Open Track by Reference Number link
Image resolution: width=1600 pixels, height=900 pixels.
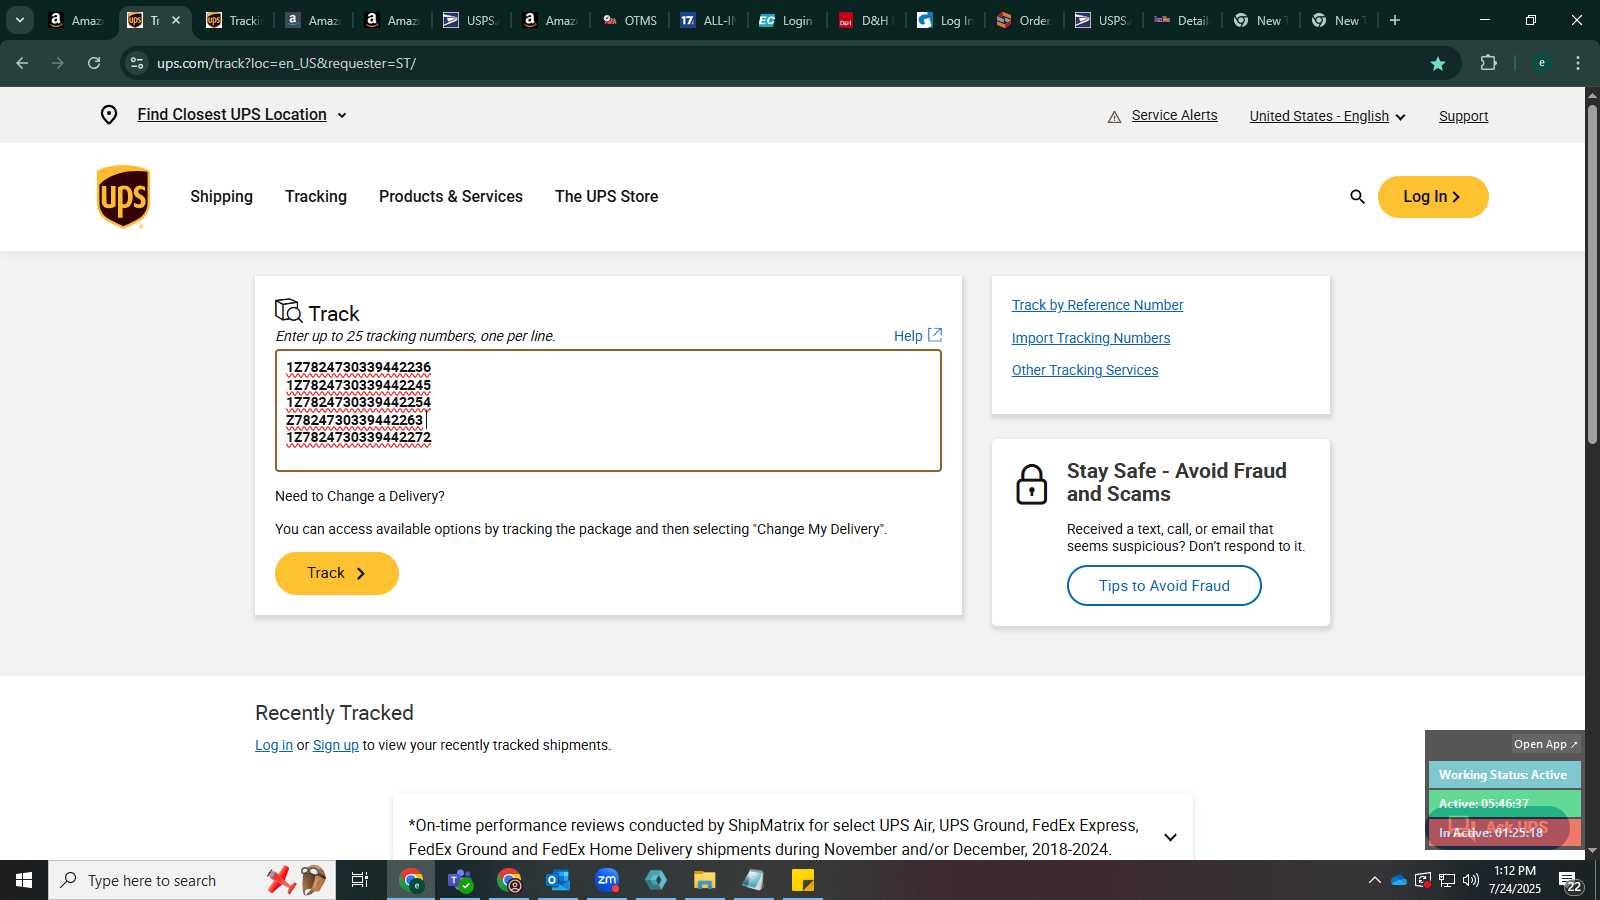pos(1097,305)
